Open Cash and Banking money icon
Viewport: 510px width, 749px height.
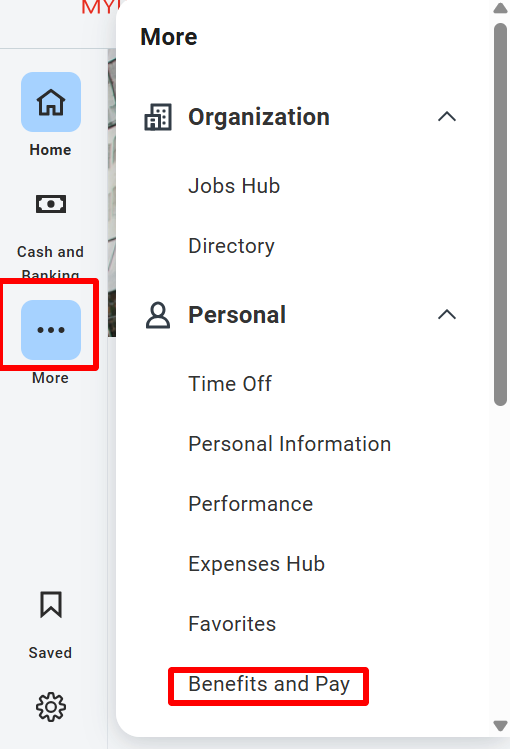51,204
